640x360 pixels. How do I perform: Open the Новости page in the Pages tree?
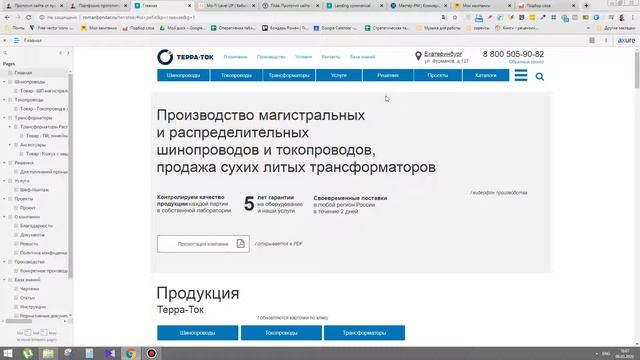29,244
